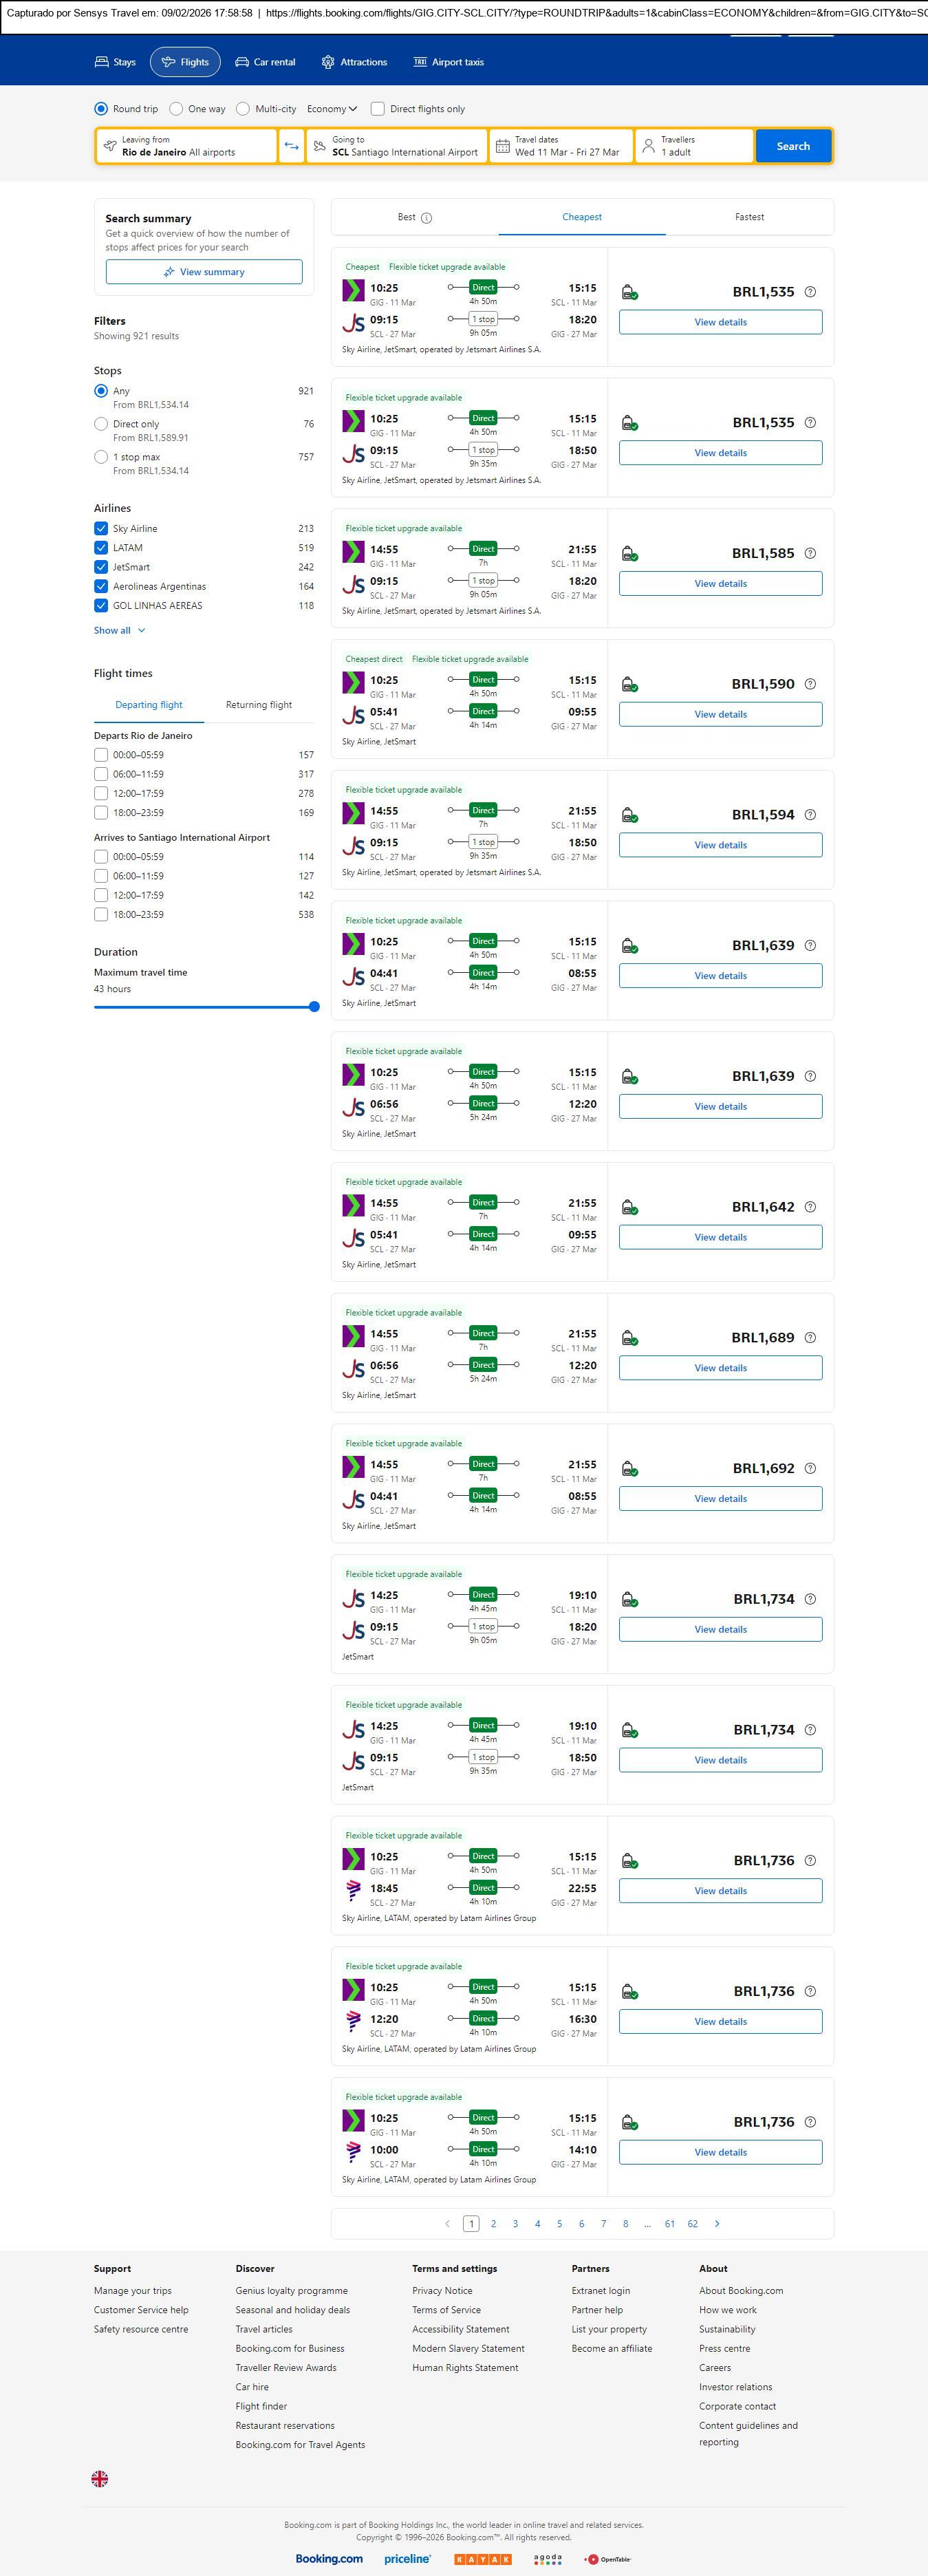928x2576 pixels.
Task: Switch to the Fastest results tab
Action: 749,217
